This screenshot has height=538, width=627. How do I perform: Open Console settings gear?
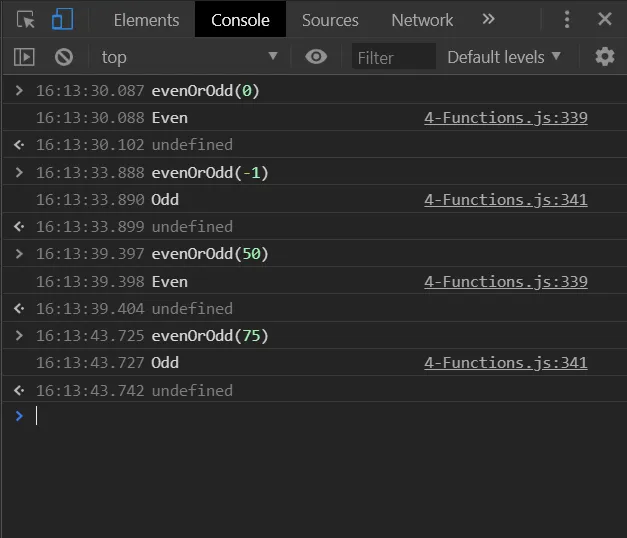click(604, 57)
